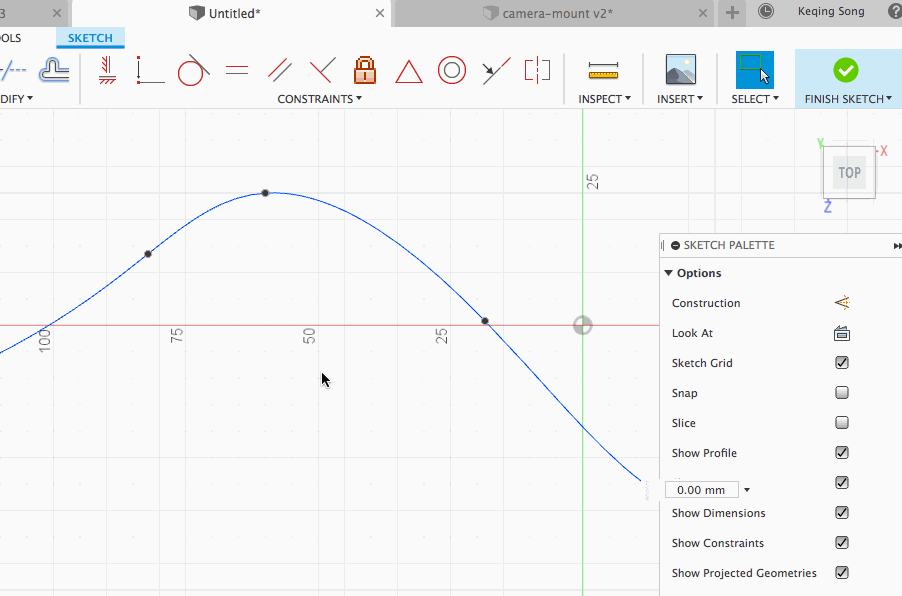Activate the Symmetry constraint tool

(x=537, y=70)
